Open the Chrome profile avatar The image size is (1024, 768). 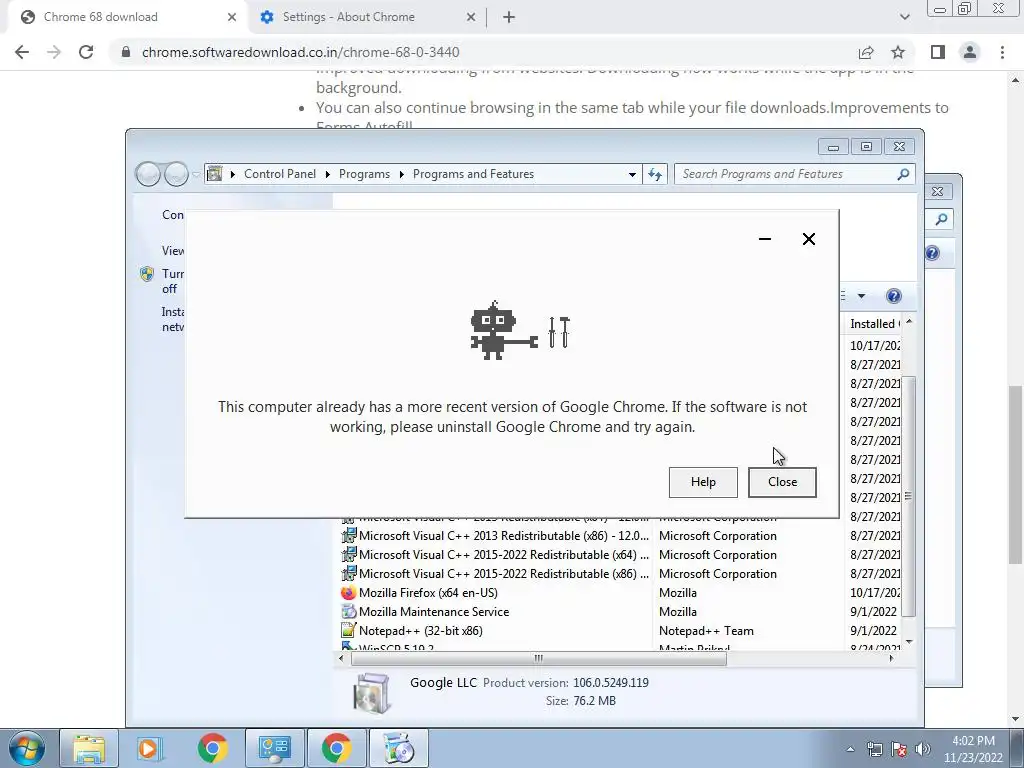pyautogui.click(x=970, y=52)
